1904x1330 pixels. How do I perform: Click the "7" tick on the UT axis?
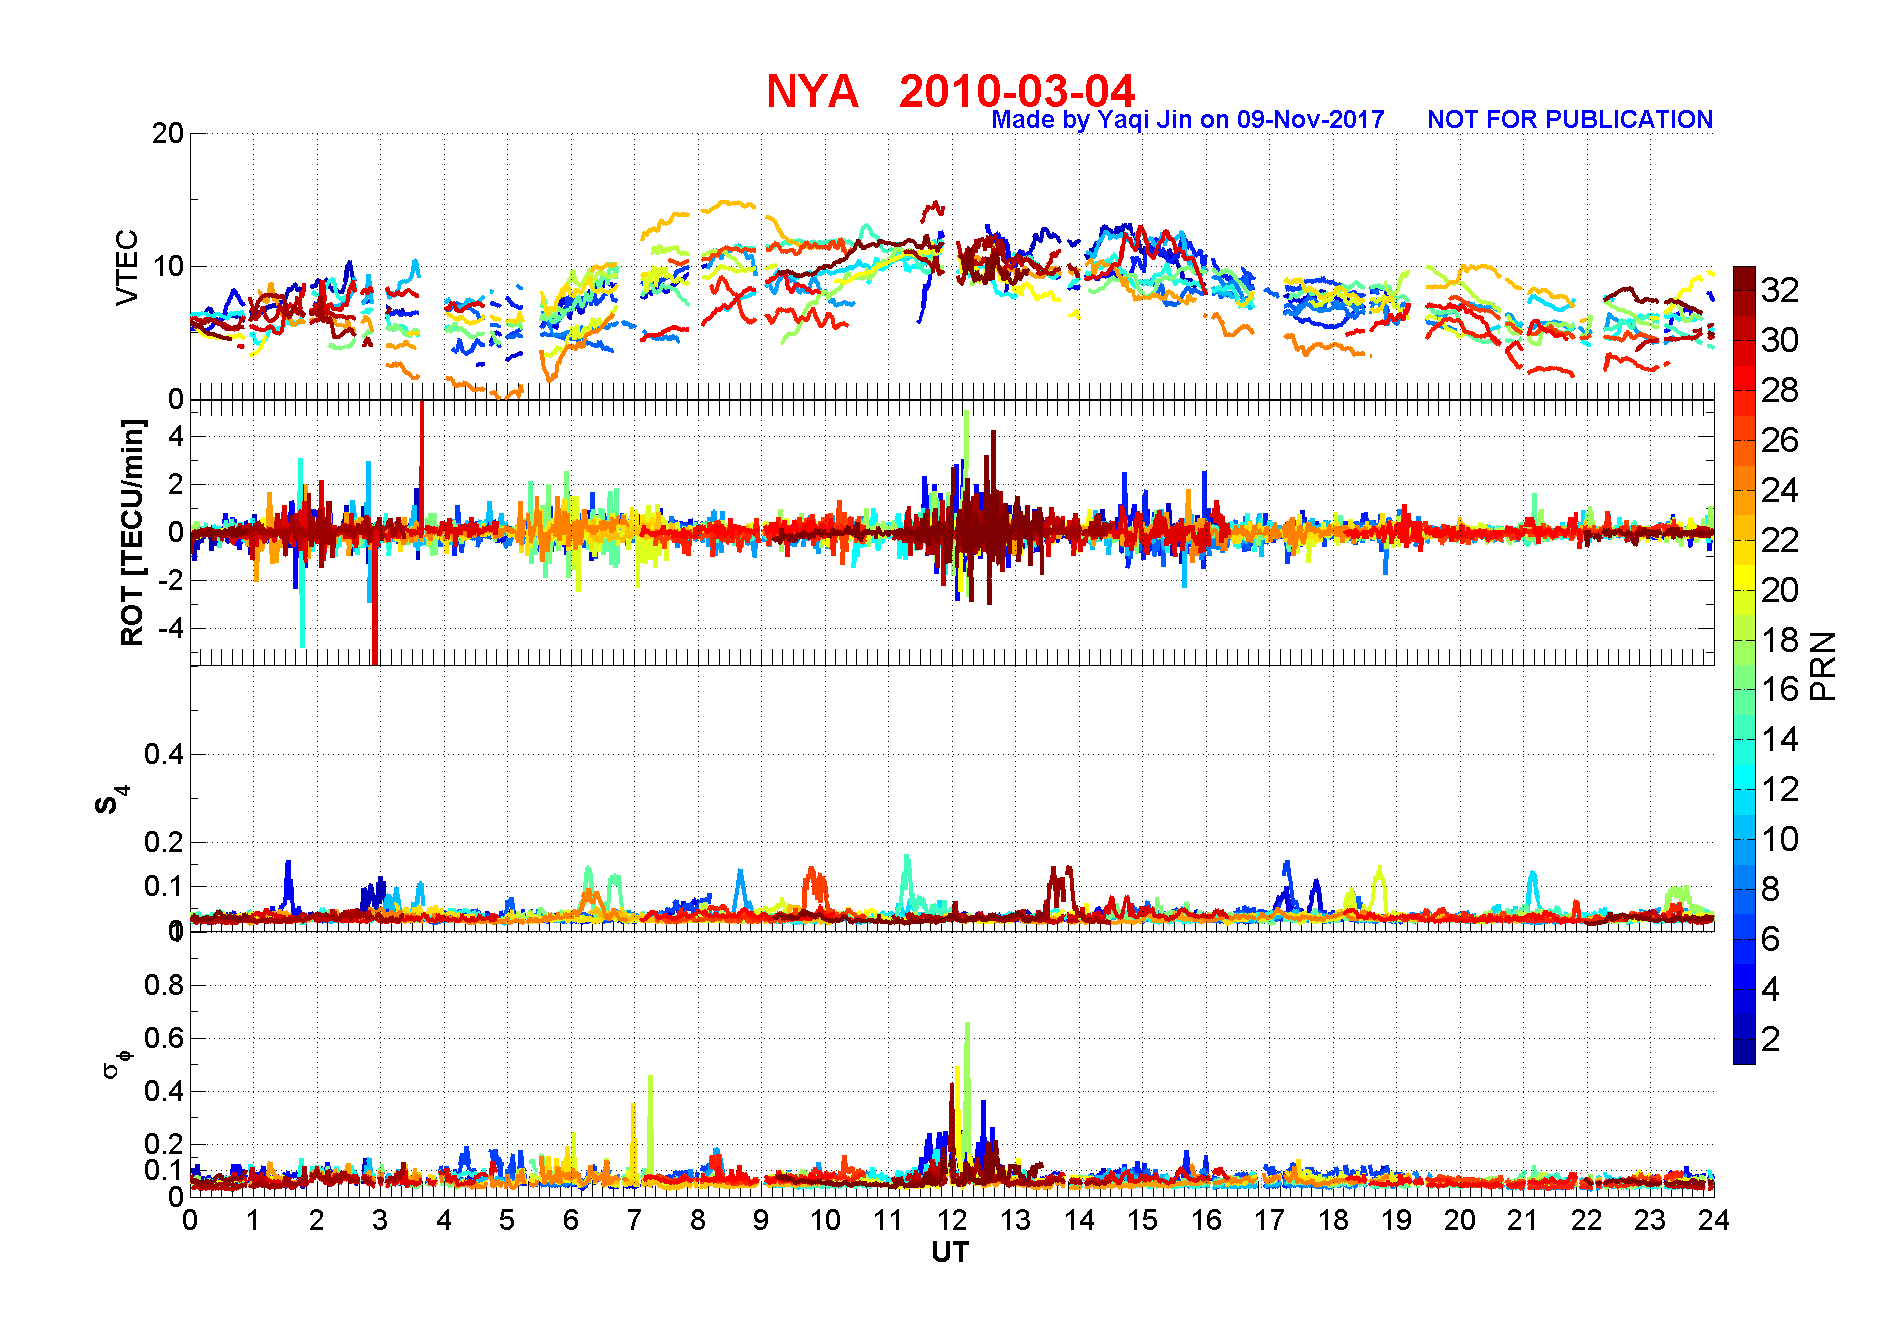[634, 1220]
